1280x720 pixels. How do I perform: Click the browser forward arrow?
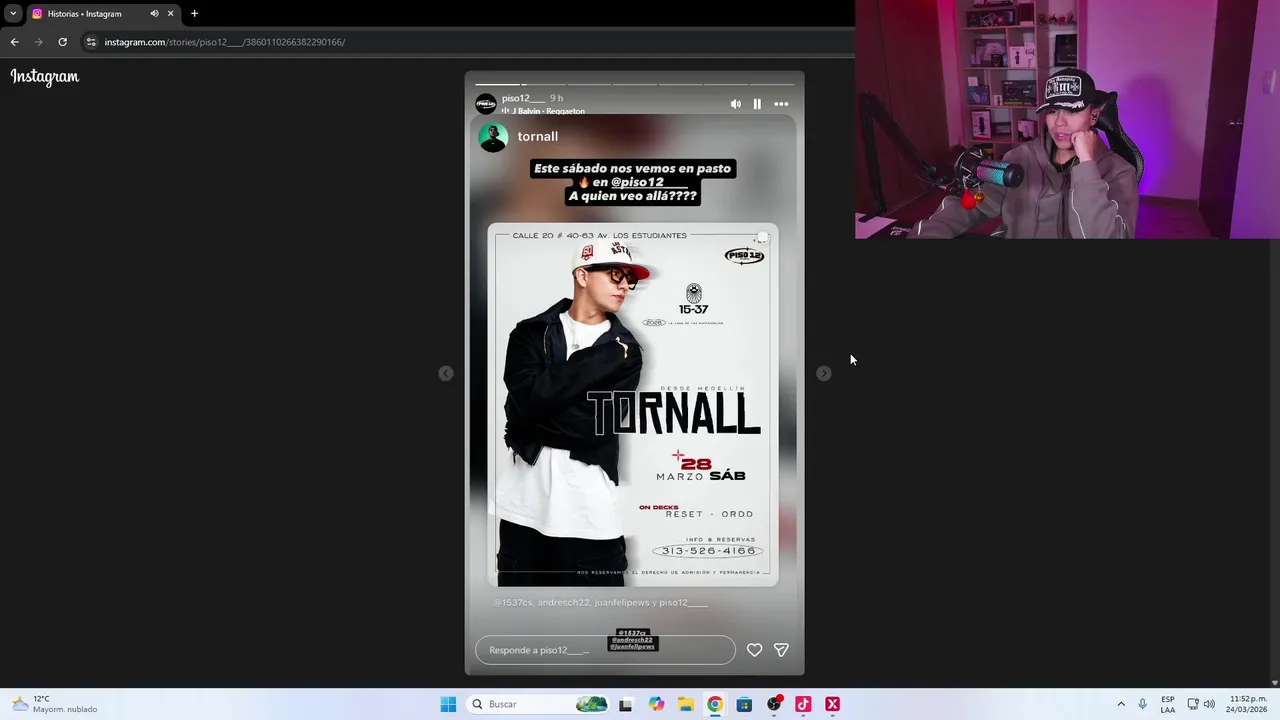pyautogui.click(x=38, y=42)
